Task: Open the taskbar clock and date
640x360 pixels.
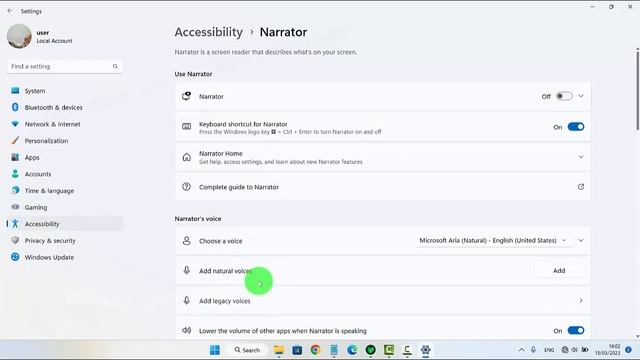Action: [608, 350]
